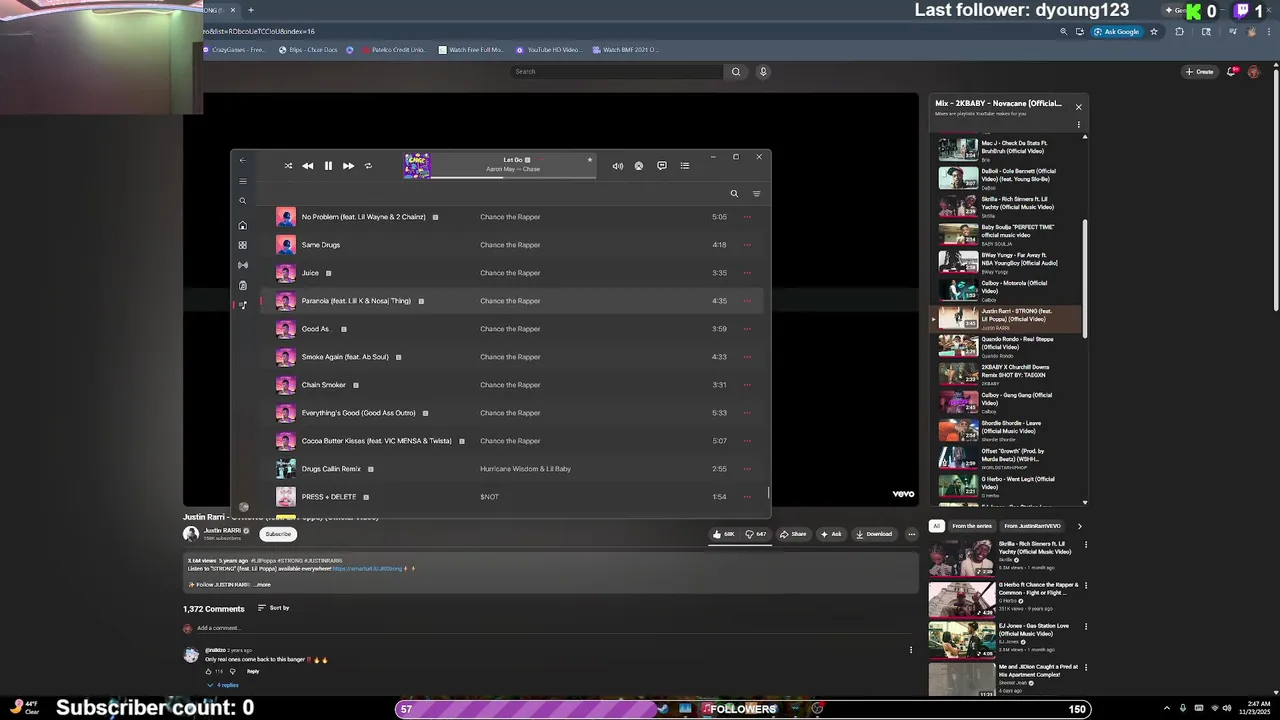Screen dimensions: 1280x720
Task: Open more options for Juice
Action: pyautogui.click(x=747, y=273)
